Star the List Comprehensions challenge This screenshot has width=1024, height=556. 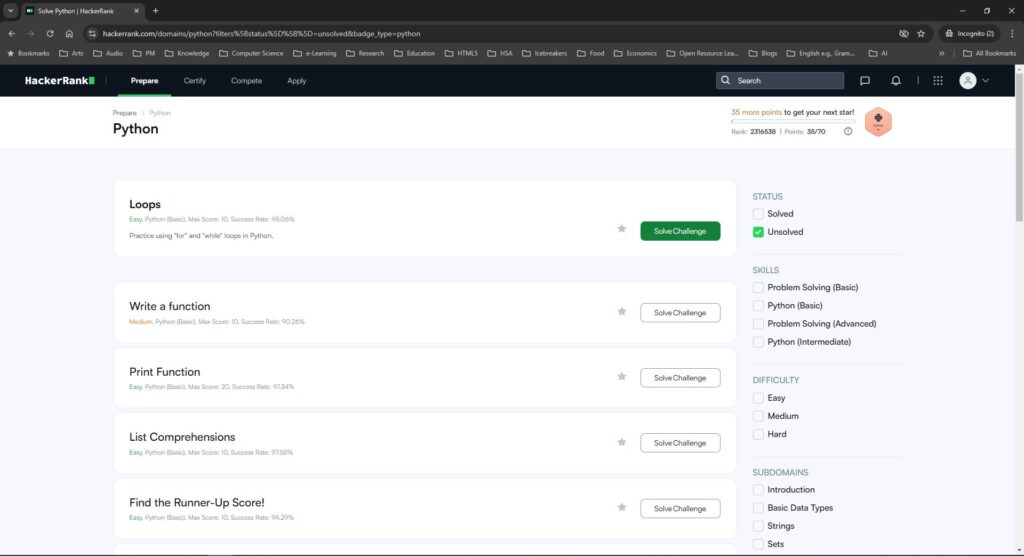coord(622,442)
